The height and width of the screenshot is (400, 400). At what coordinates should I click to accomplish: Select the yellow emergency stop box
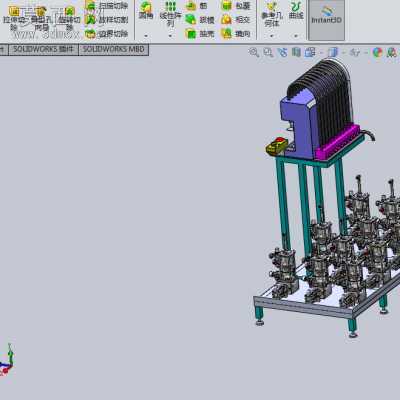pyautogui.click(x=277, y=146)
